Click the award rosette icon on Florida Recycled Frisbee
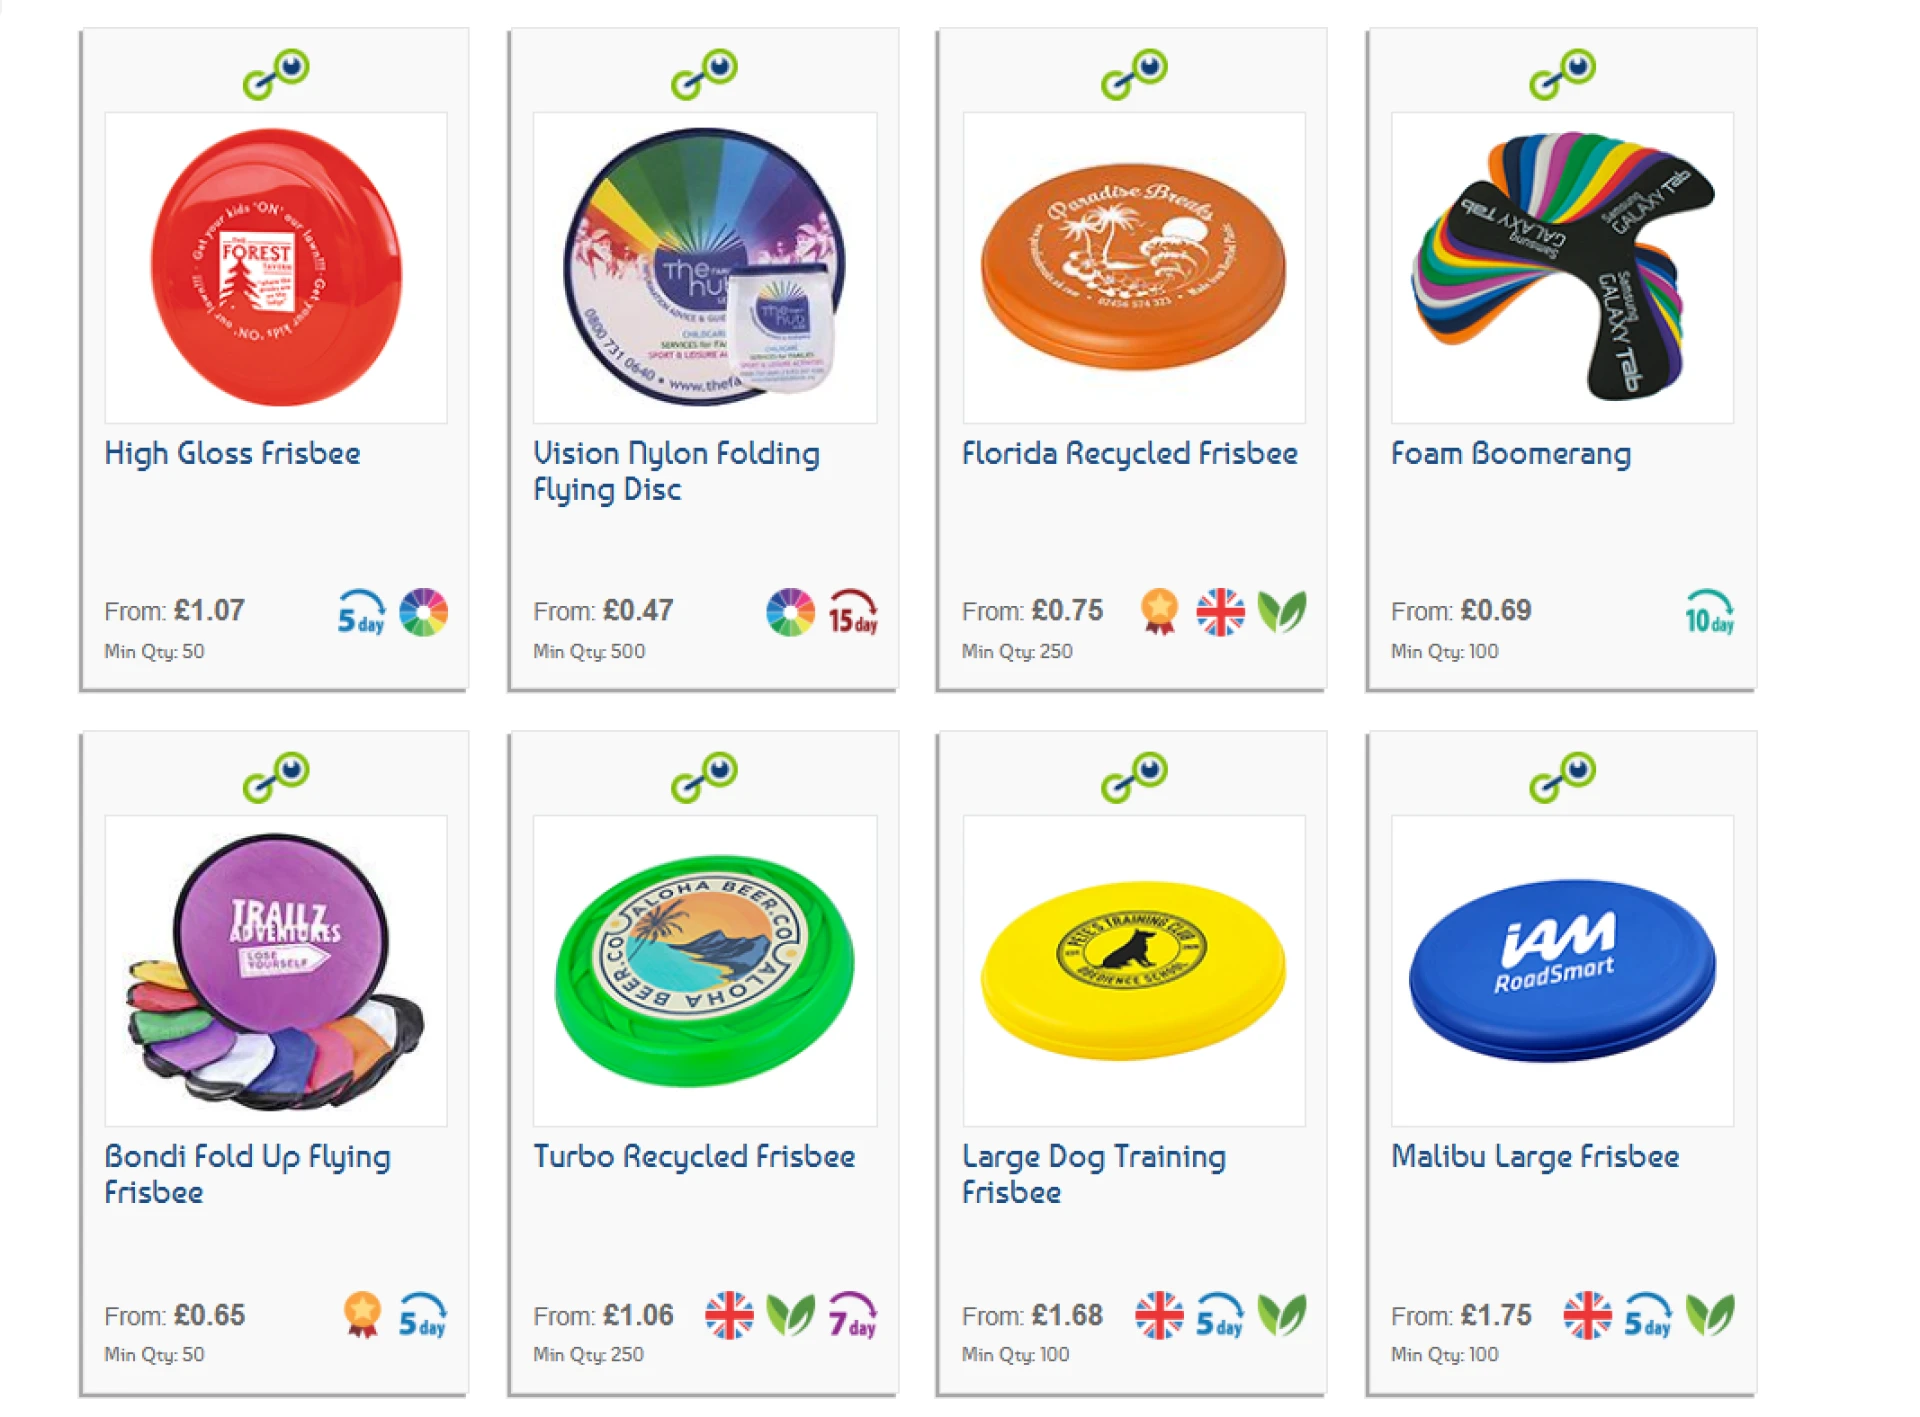This screenshot has height=1417, width=1920. (x=1159, y=612)
